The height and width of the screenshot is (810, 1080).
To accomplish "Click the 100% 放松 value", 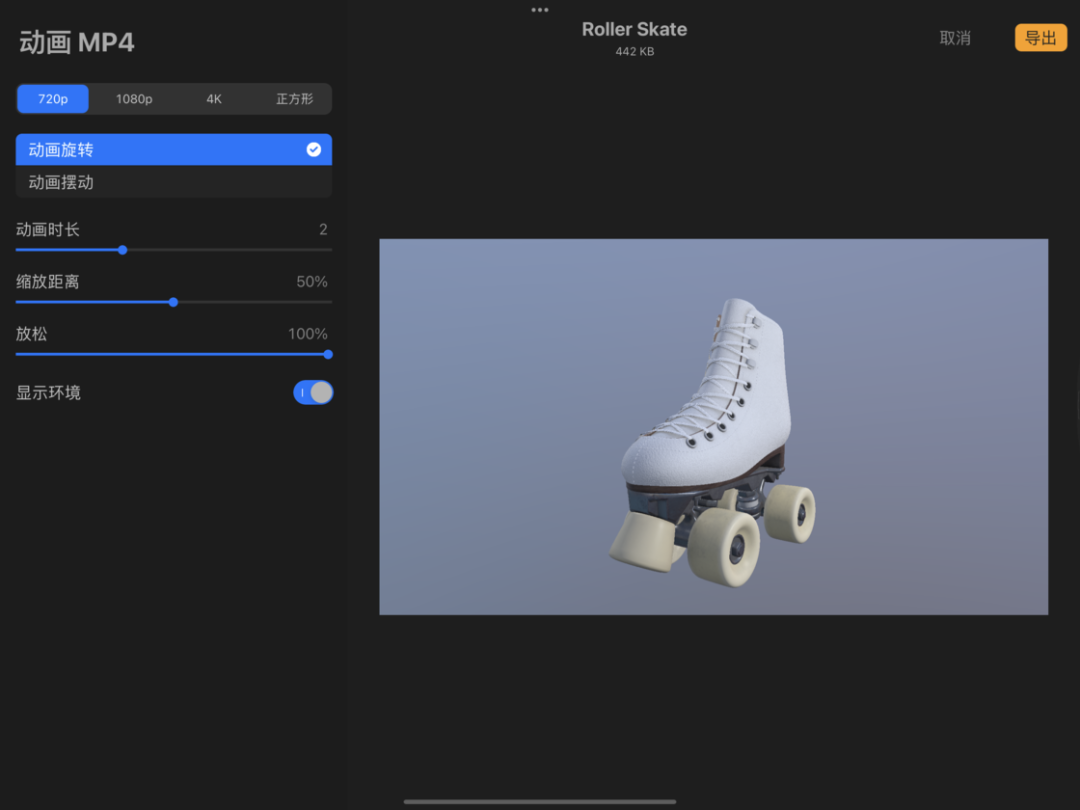I will coord(307,334).
